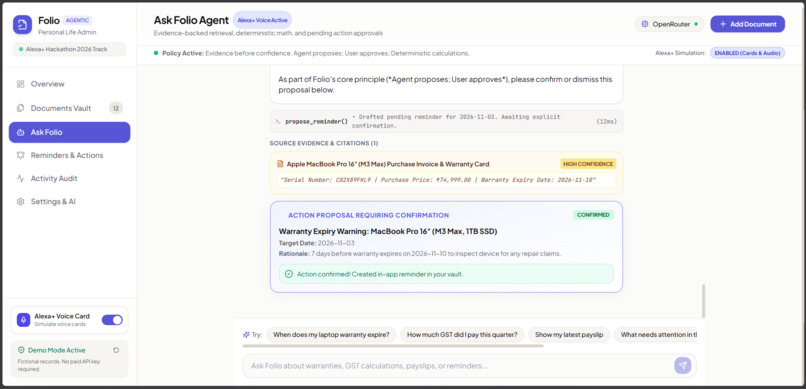
Task: Reset demo mode with the refresh icon
Action: click(116, 350)
